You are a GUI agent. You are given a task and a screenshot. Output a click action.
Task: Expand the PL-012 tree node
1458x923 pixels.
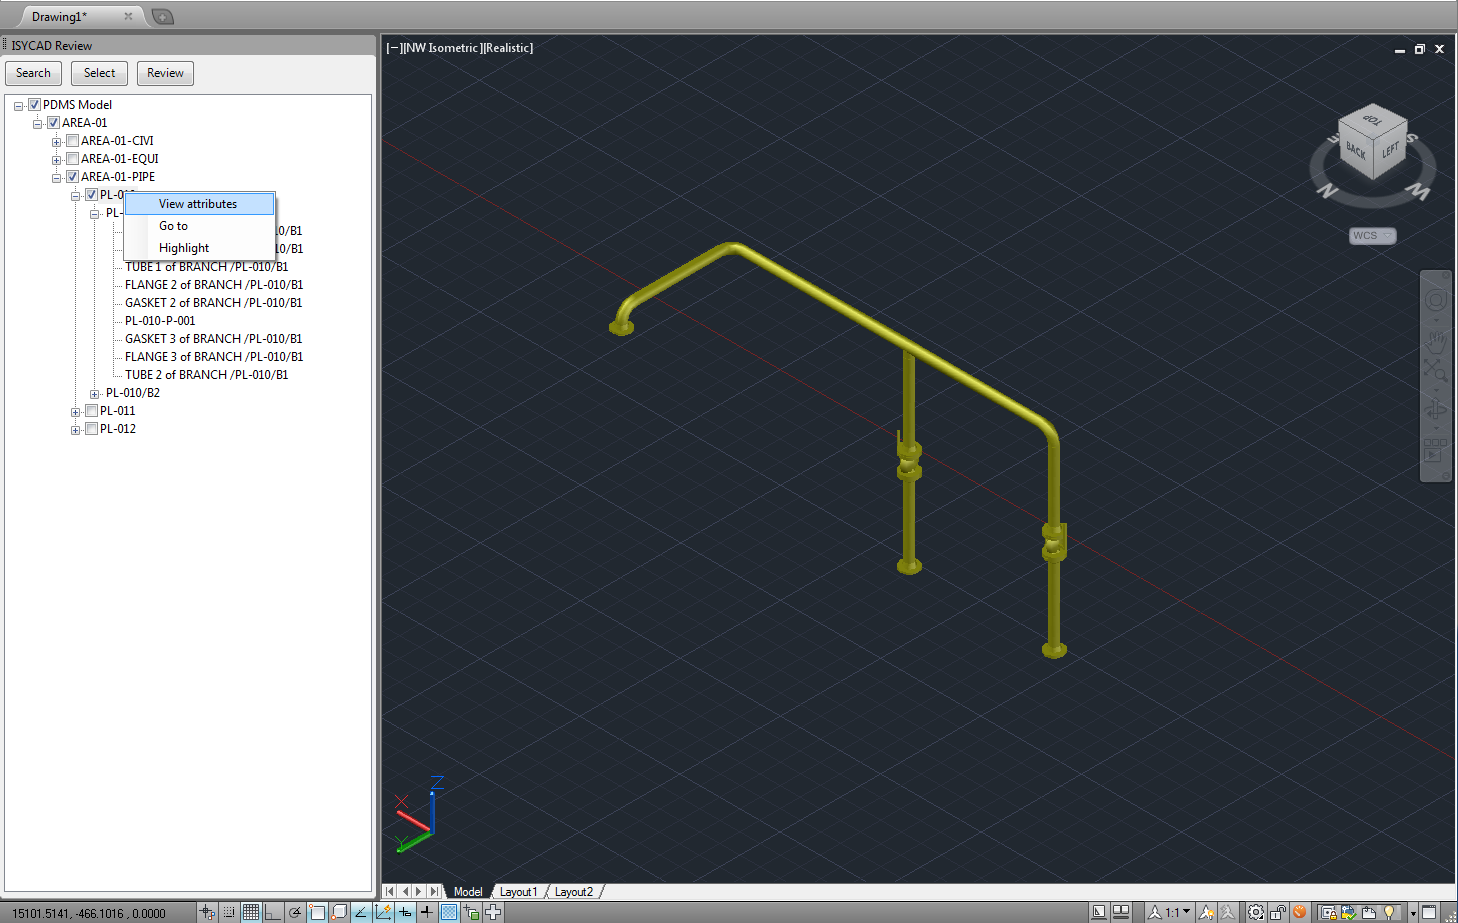(75, 430)
